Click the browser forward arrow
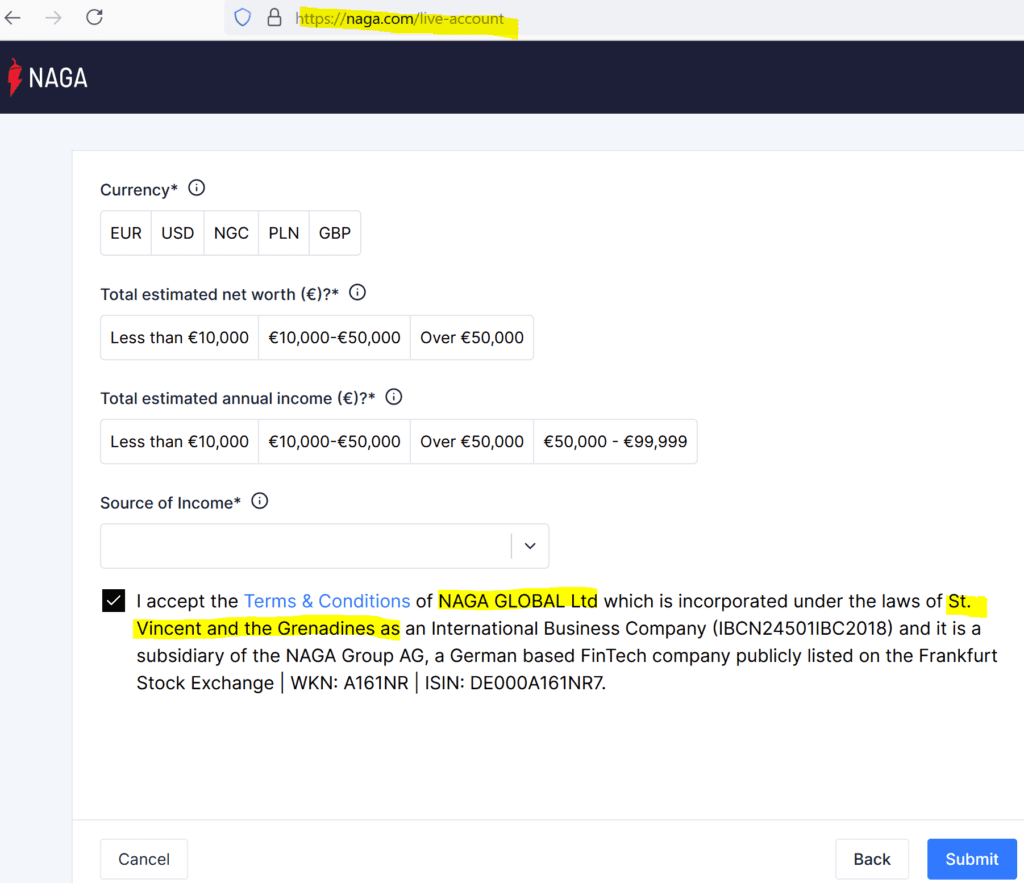 (x=54, y=18)
